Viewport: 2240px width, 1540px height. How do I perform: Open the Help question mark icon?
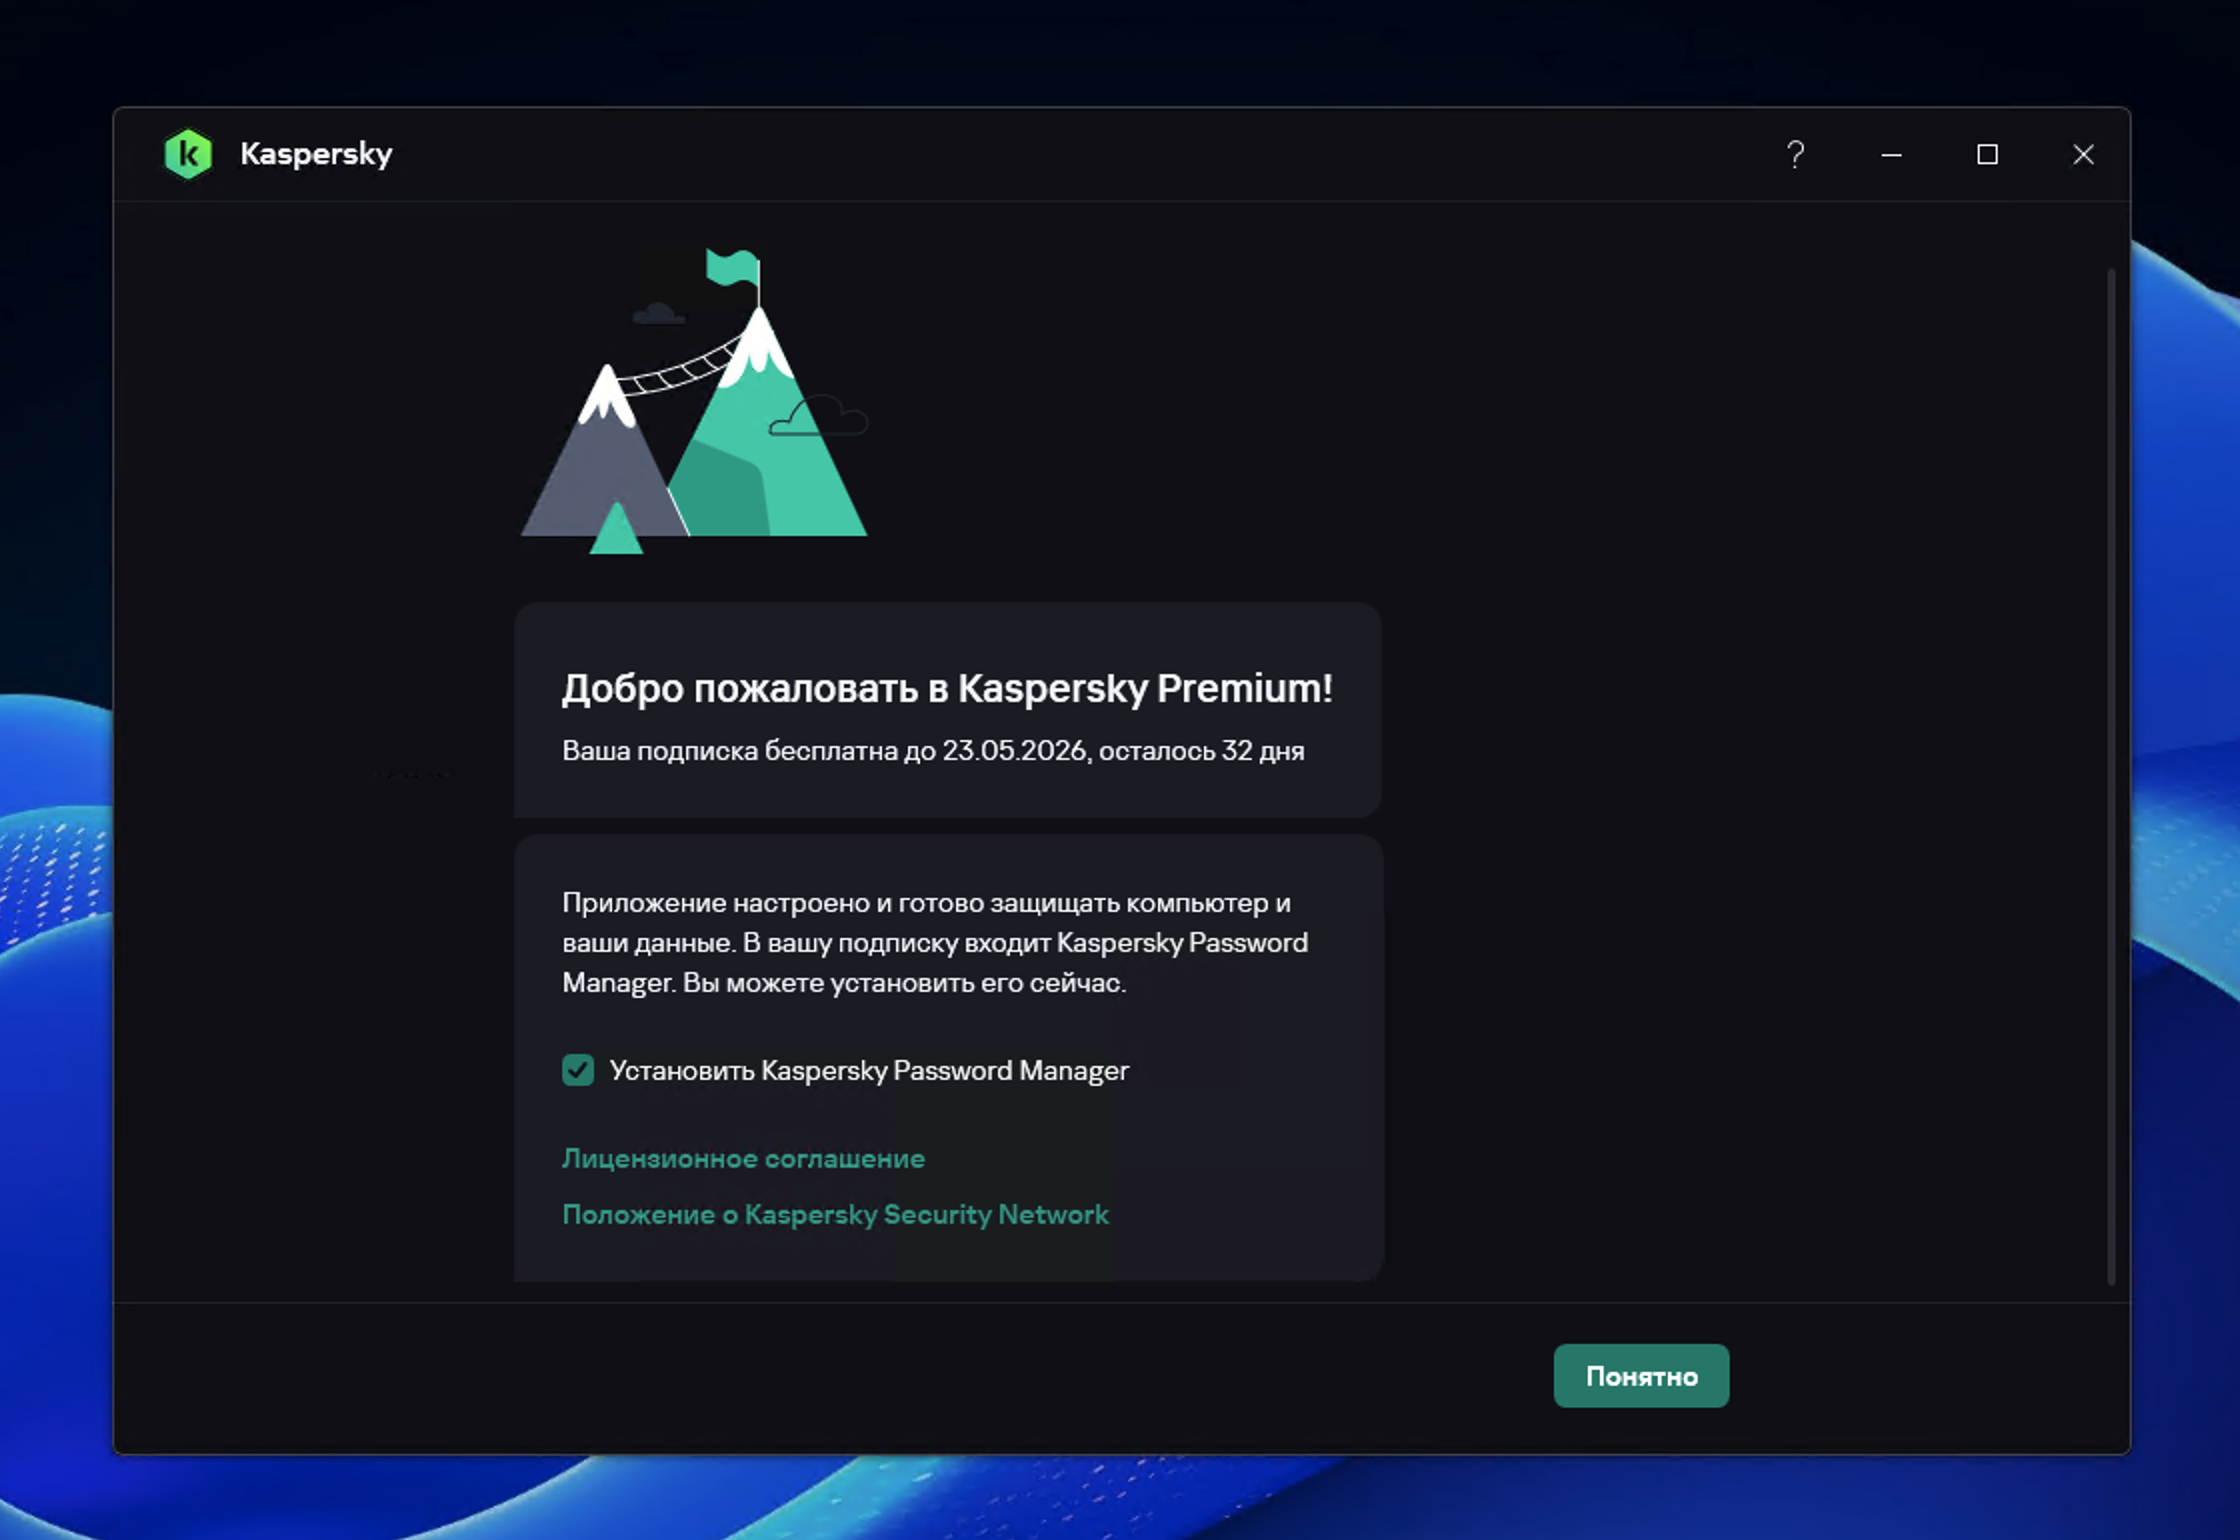(x=1795, y=155)
